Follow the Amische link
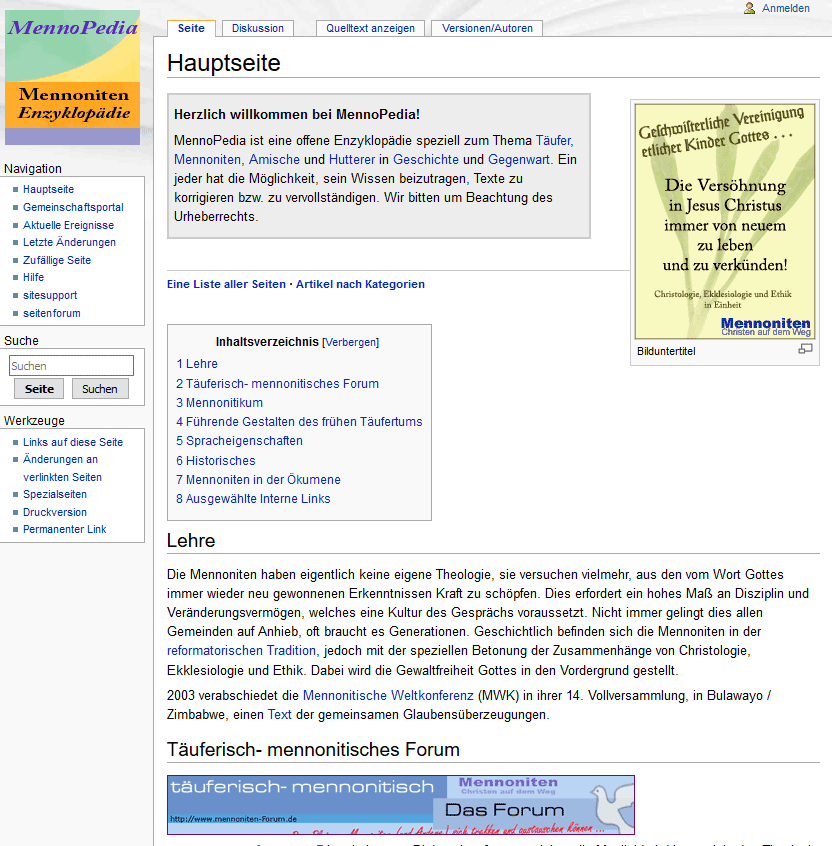This screenshot has height=846, width=832. click(274, 160)
